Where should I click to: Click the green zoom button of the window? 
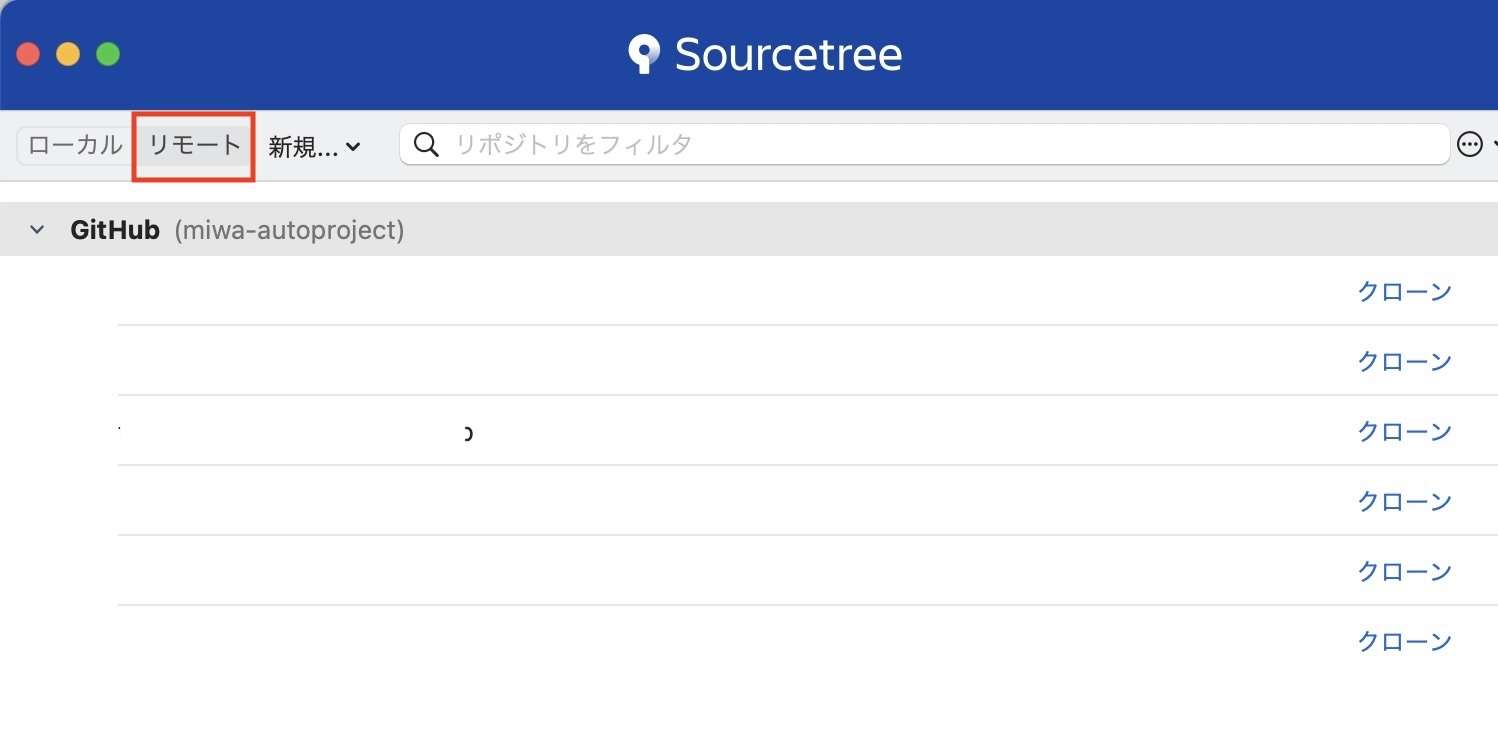[106, 54]
